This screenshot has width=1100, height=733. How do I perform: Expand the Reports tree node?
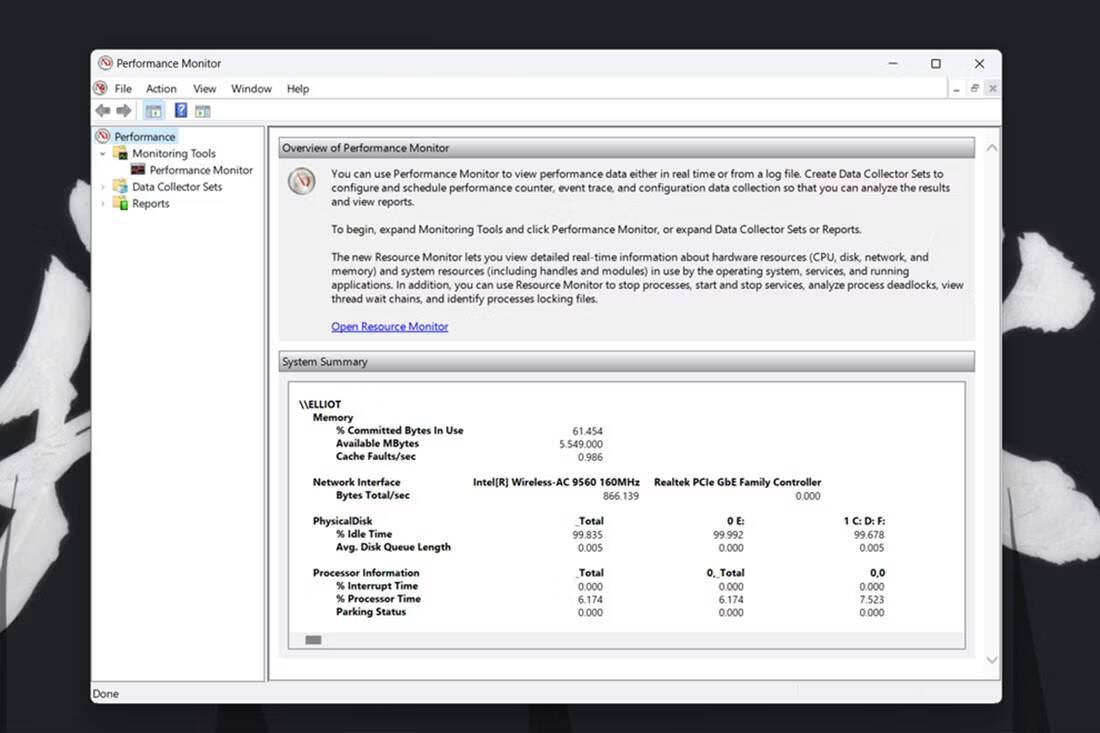(x=103, y=203)
